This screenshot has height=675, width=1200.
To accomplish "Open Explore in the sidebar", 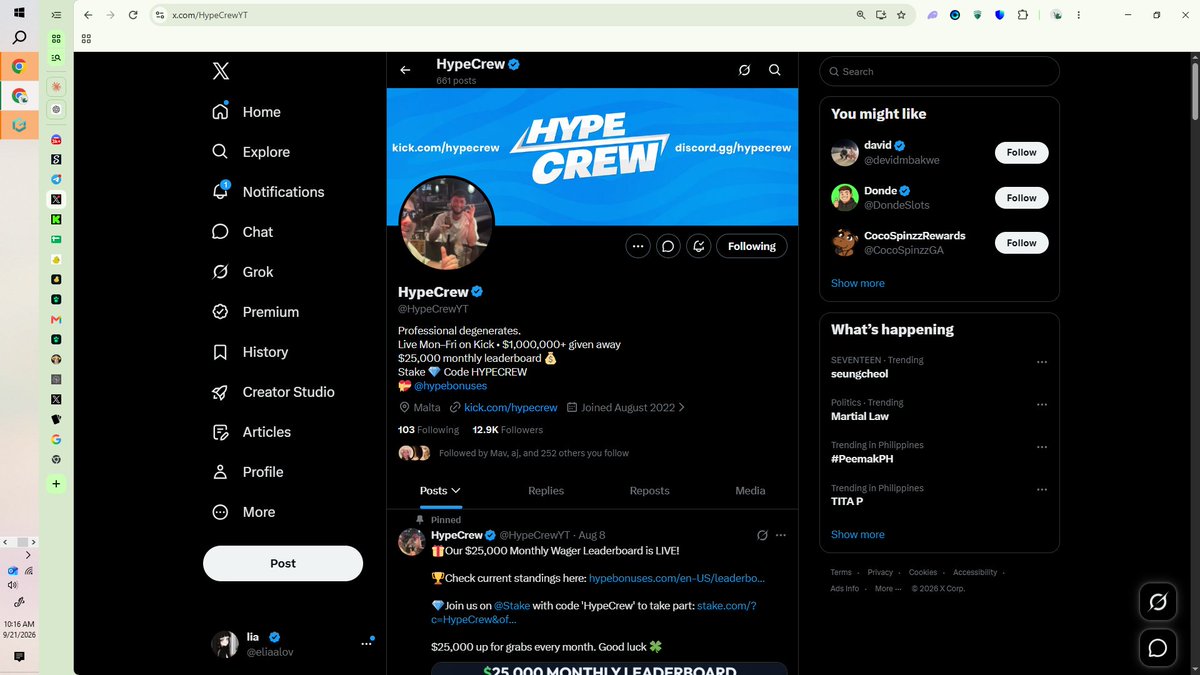I will point(251,152).
